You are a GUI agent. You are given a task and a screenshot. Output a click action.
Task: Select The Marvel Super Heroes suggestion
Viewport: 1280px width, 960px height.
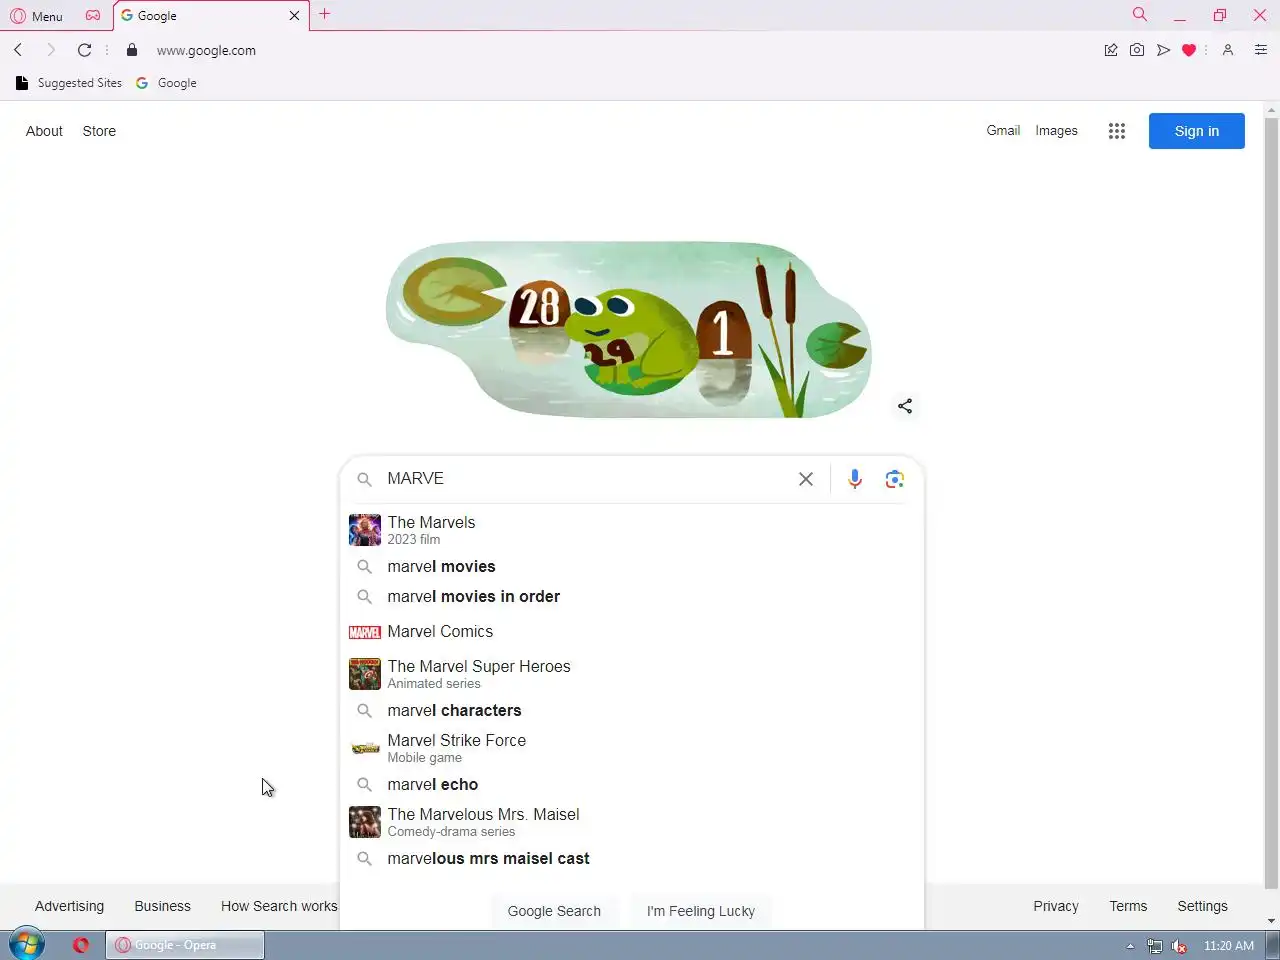click(x=632, y=674)
